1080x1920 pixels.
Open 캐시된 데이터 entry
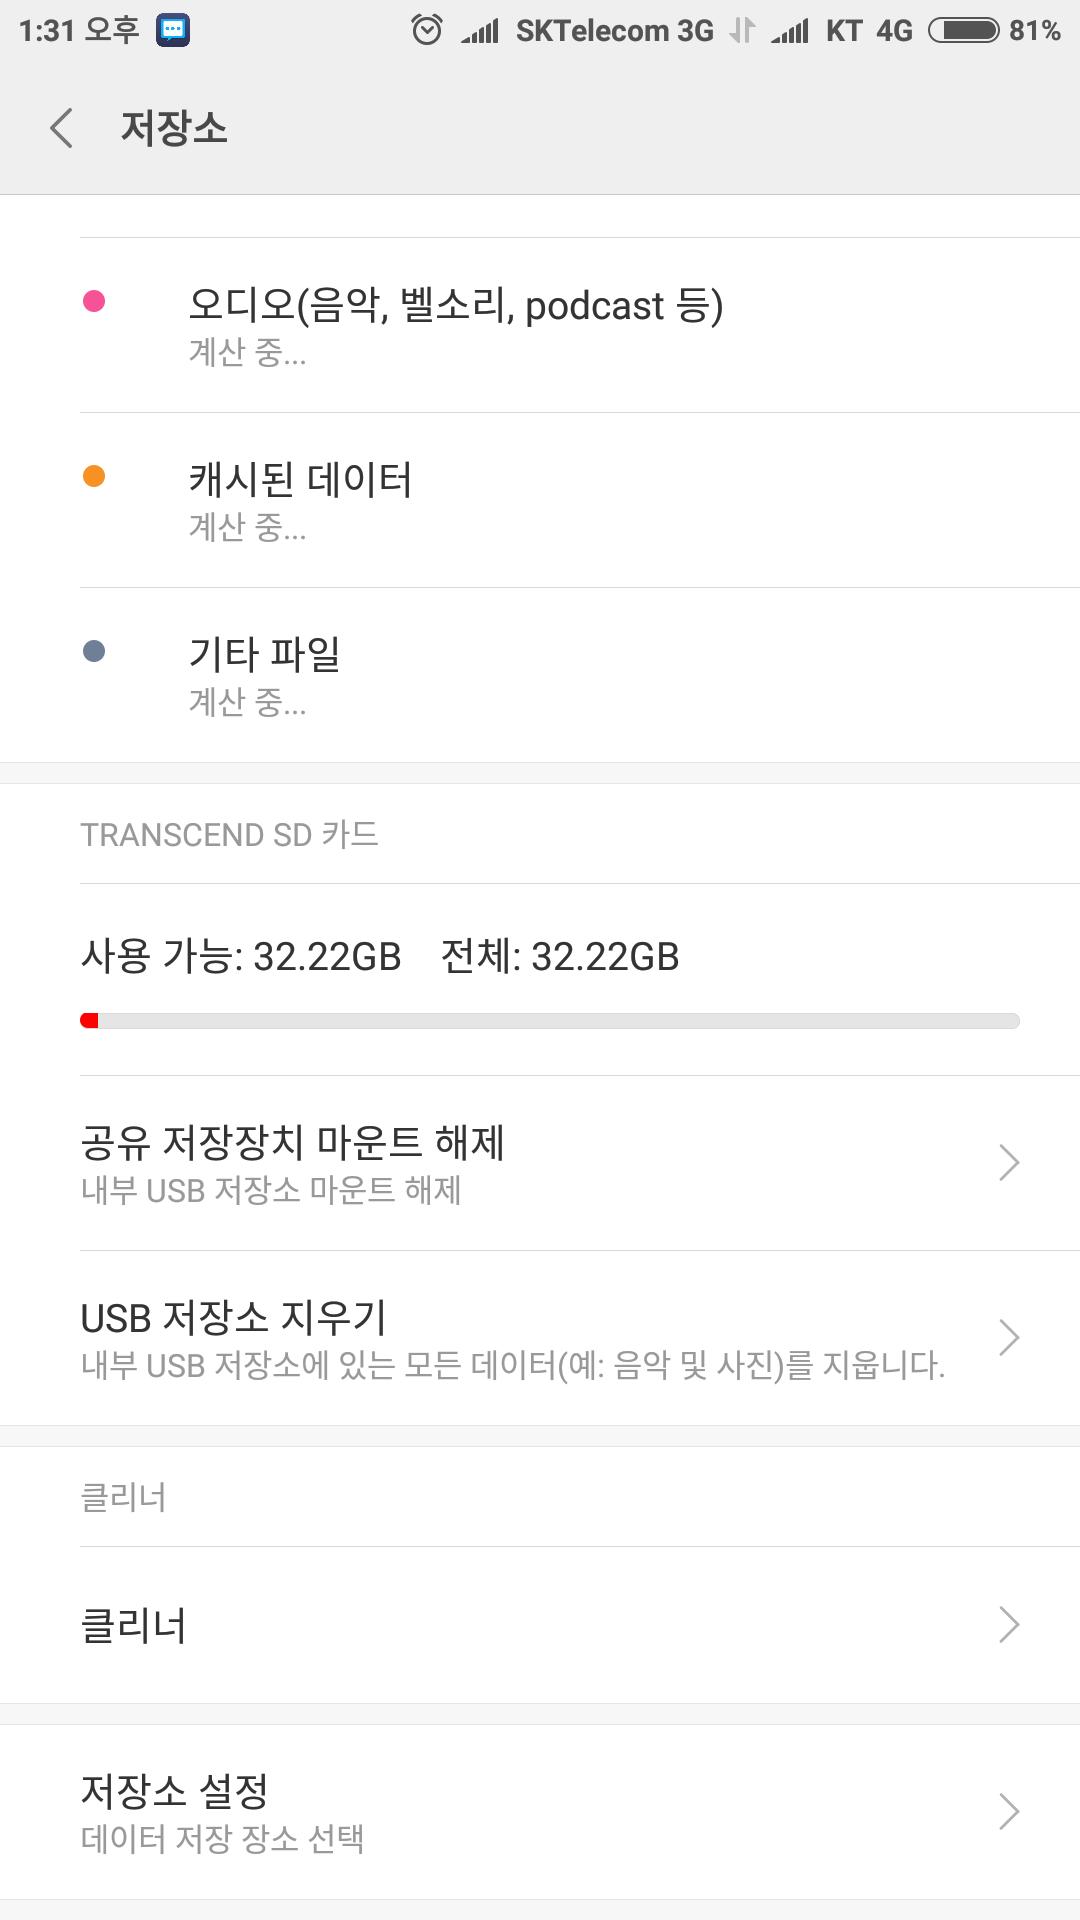point(300,481)
